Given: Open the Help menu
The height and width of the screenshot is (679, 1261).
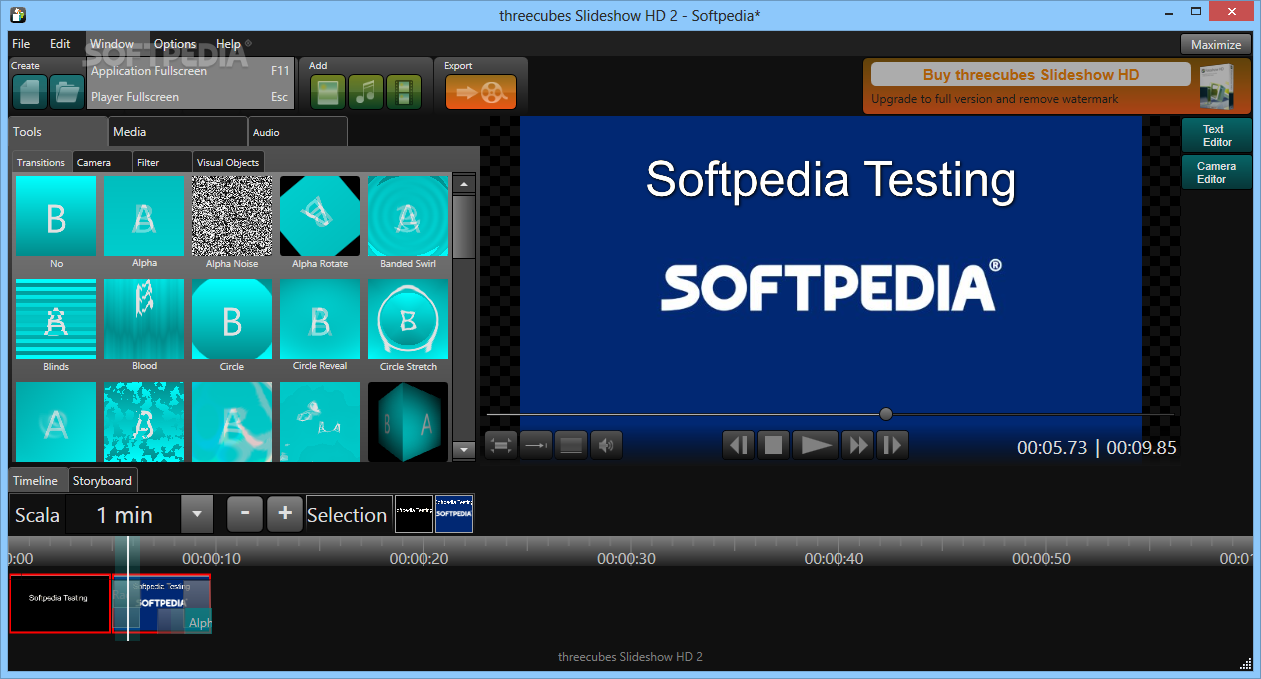Looking at the screenshot, I should coord(228,44).
